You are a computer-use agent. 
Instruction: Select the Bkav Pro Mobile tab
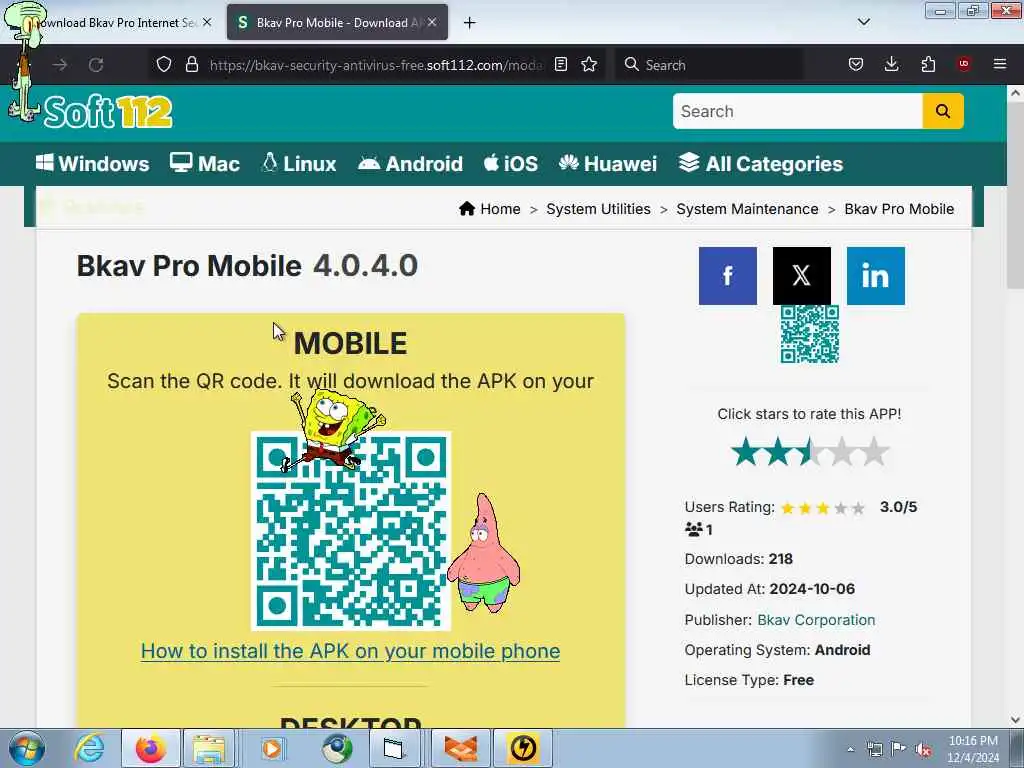(336, 23)
